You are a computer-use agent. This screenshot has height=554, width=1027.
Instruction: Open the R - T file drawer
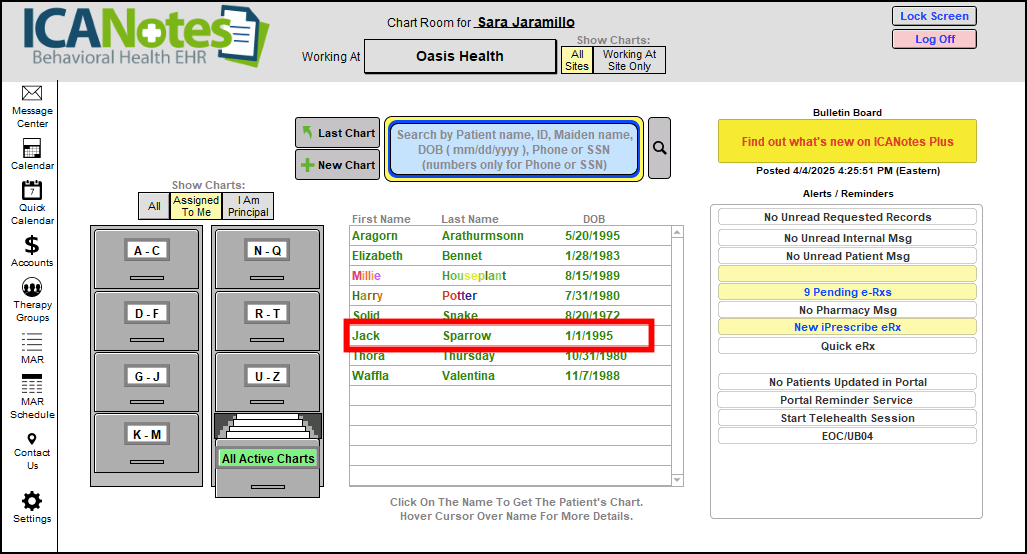(x=267, y=313)
